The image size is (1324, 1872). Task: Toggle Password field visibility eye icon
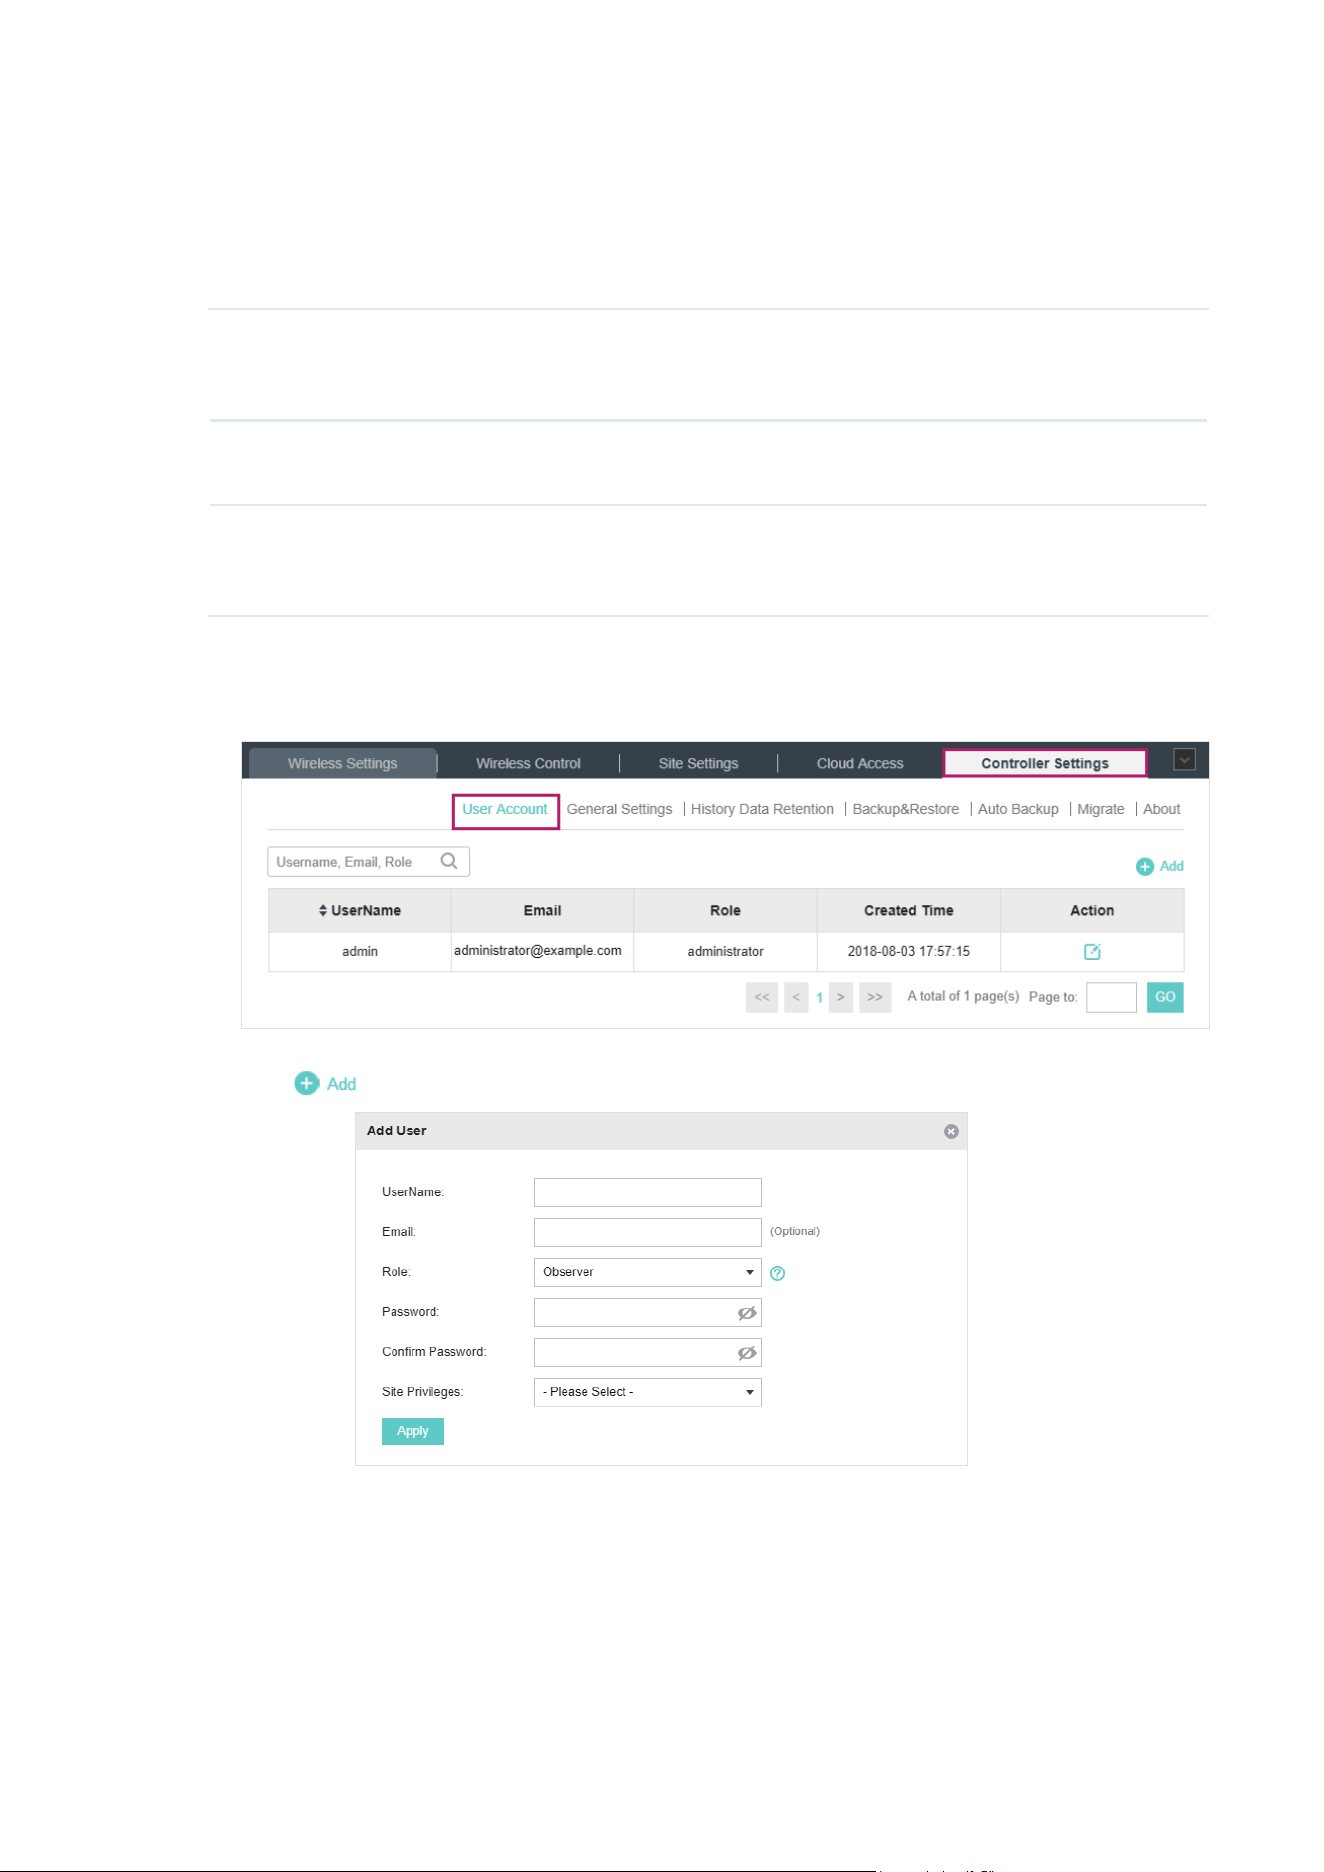click(747, 1313)
